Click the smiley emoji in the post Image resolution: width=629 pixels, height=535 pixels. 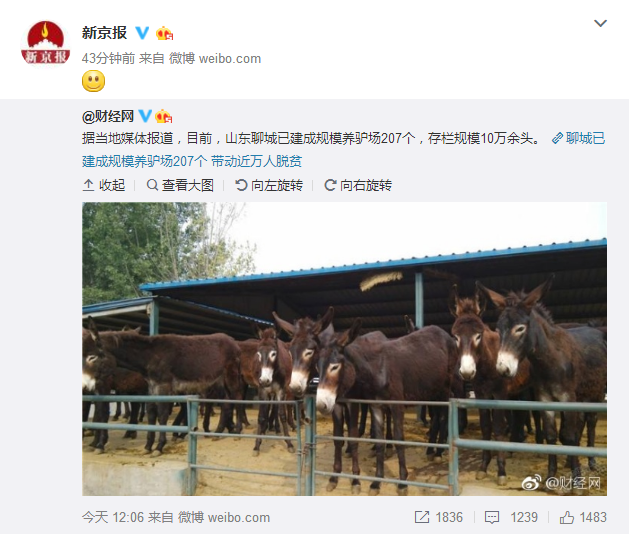(93, 81)
